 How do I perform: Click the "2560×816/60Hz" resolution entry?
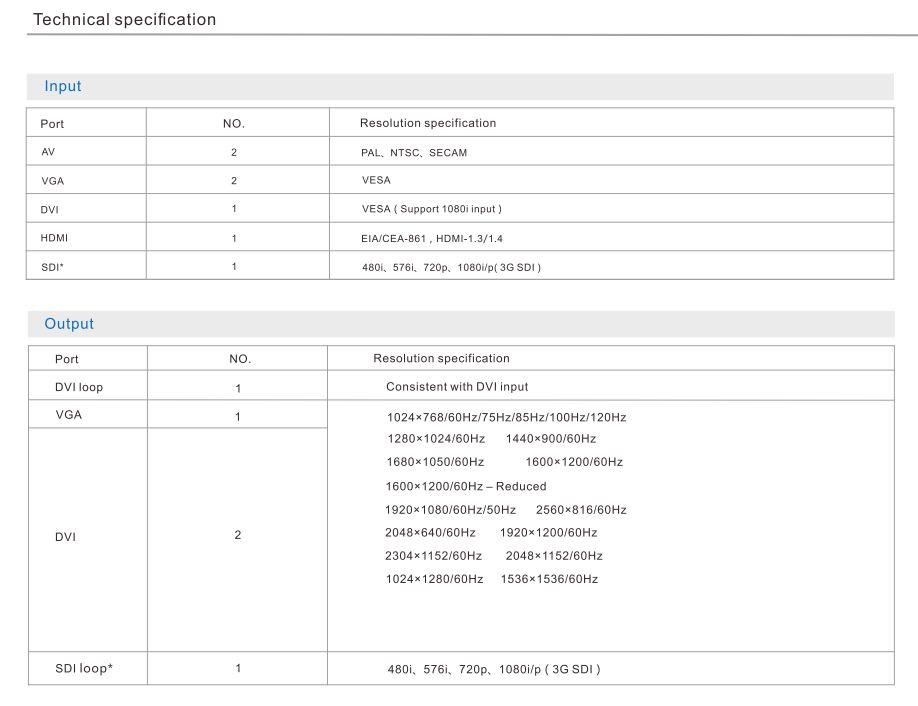click(x=574, y=510)
